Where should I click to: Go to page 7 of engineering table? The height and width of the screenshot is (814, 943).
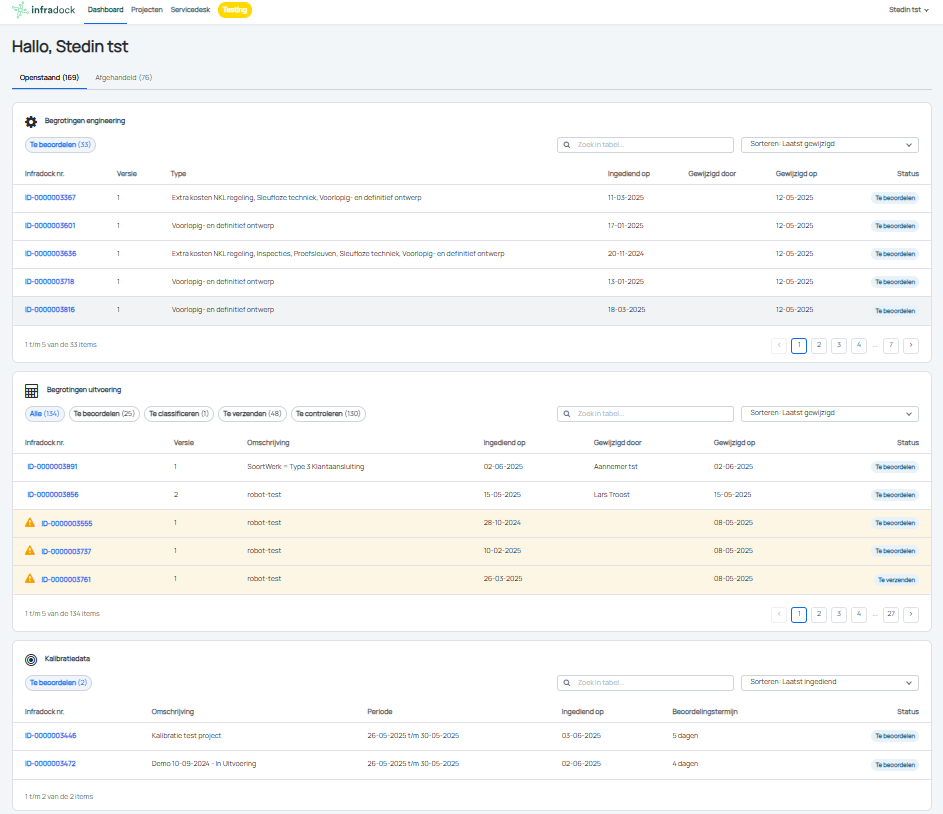click(891, 345)
